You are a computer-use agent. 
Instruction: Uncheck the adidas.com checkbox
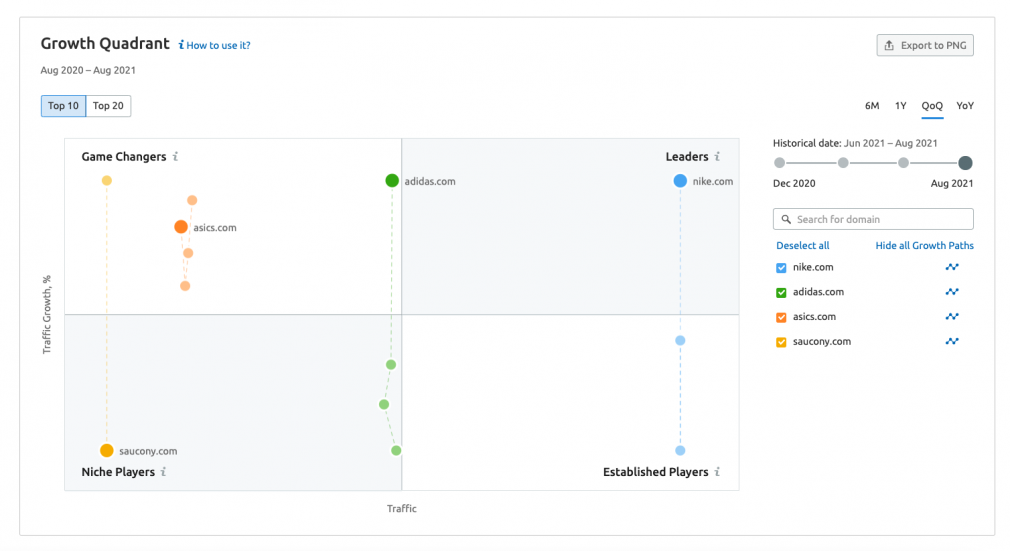[x=781, y=293]
